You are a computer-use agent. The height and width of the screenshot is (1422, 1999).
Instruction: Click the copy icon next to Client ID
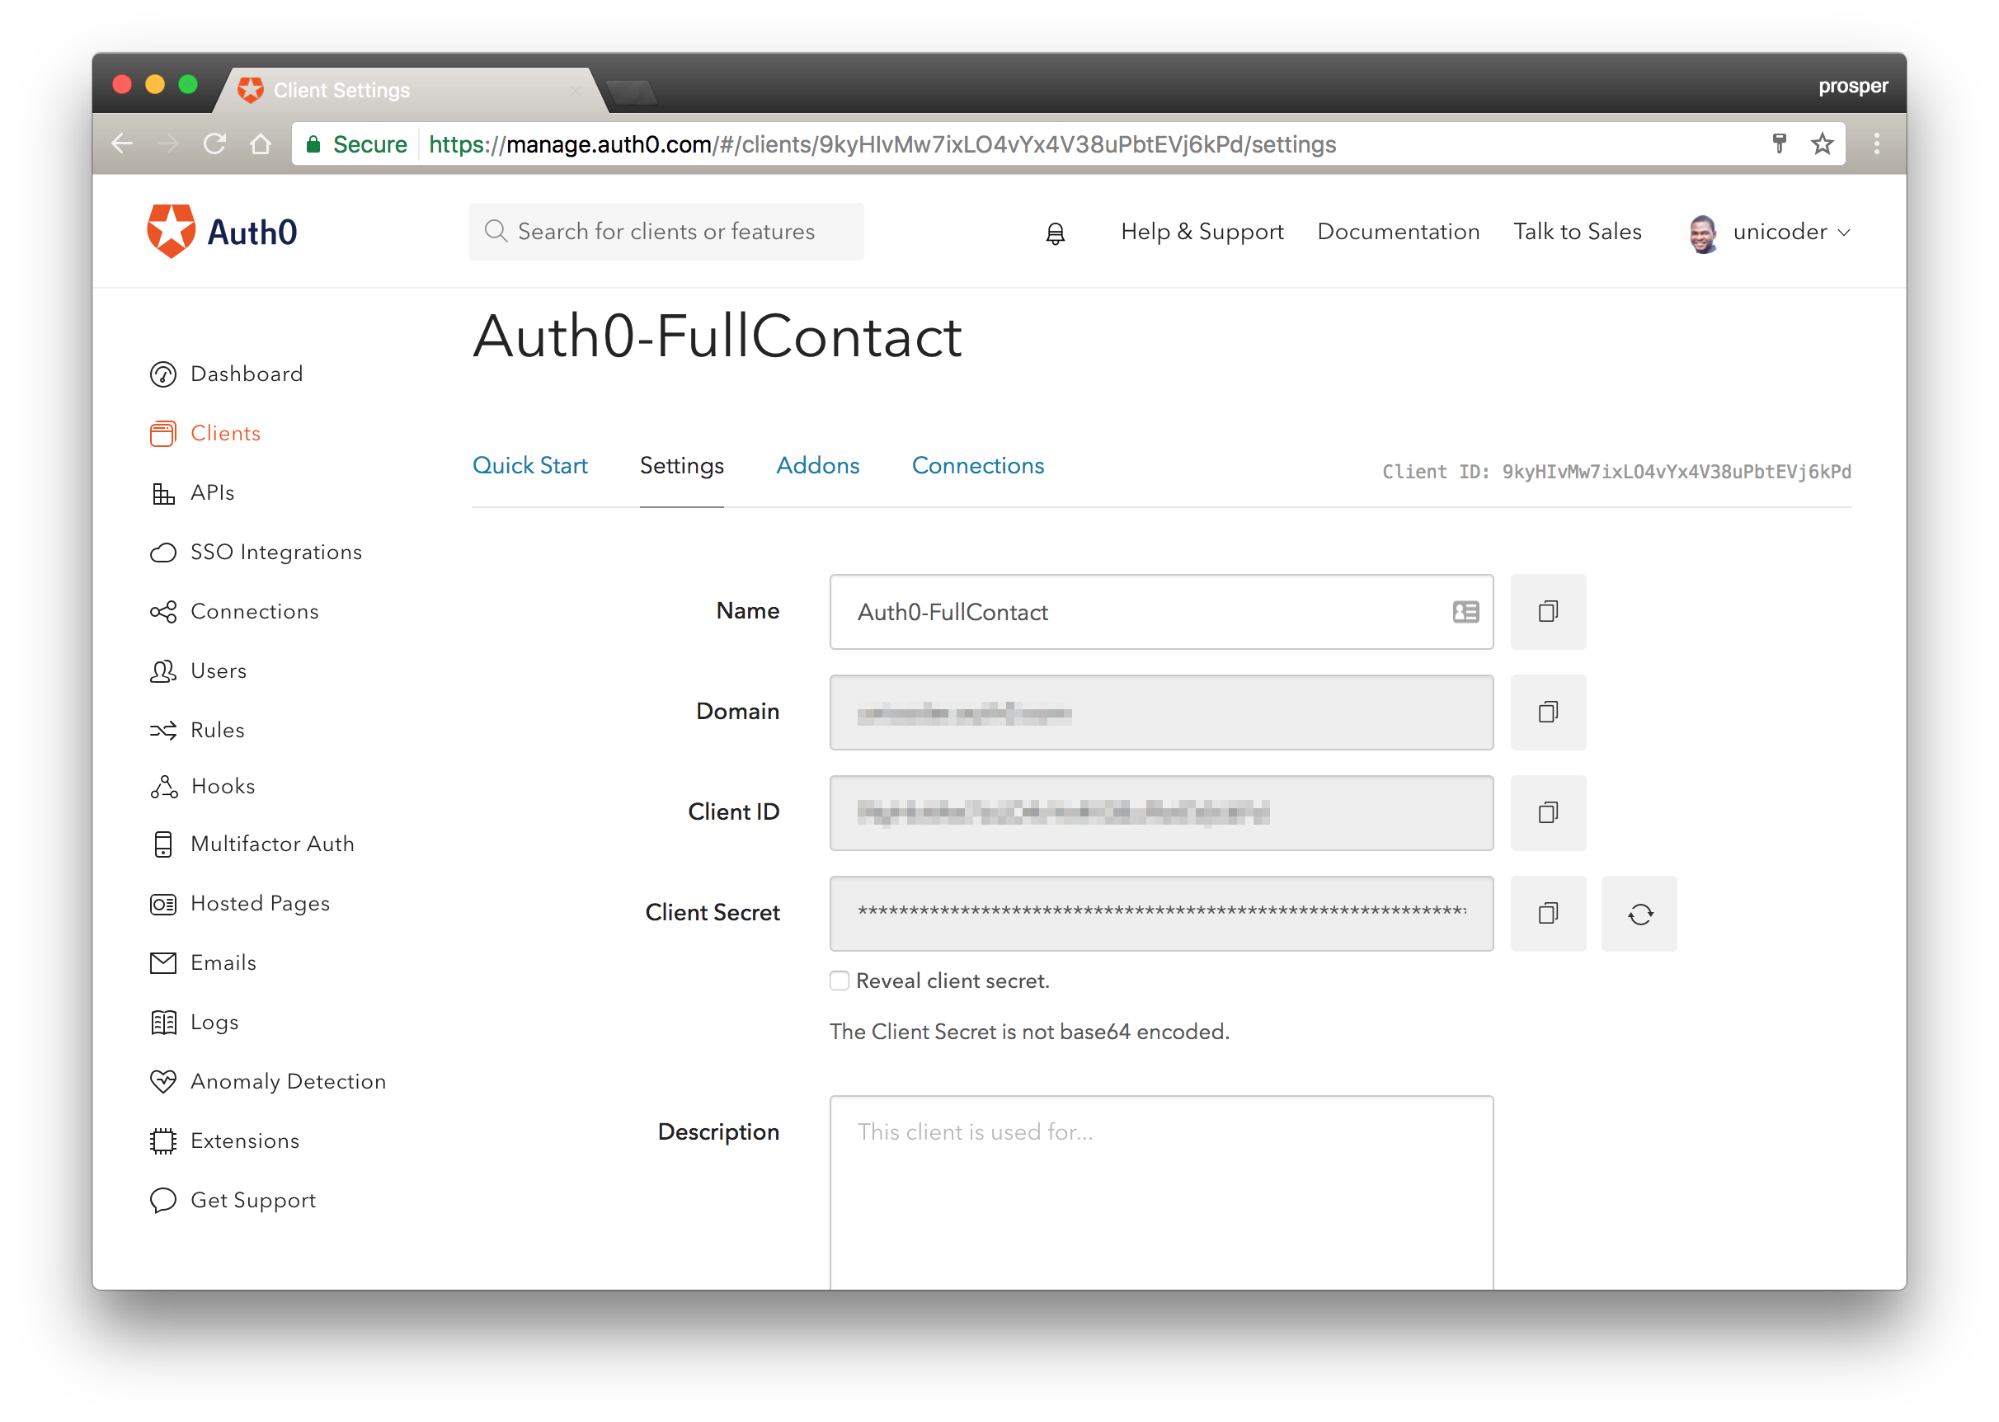[1548, 813]
